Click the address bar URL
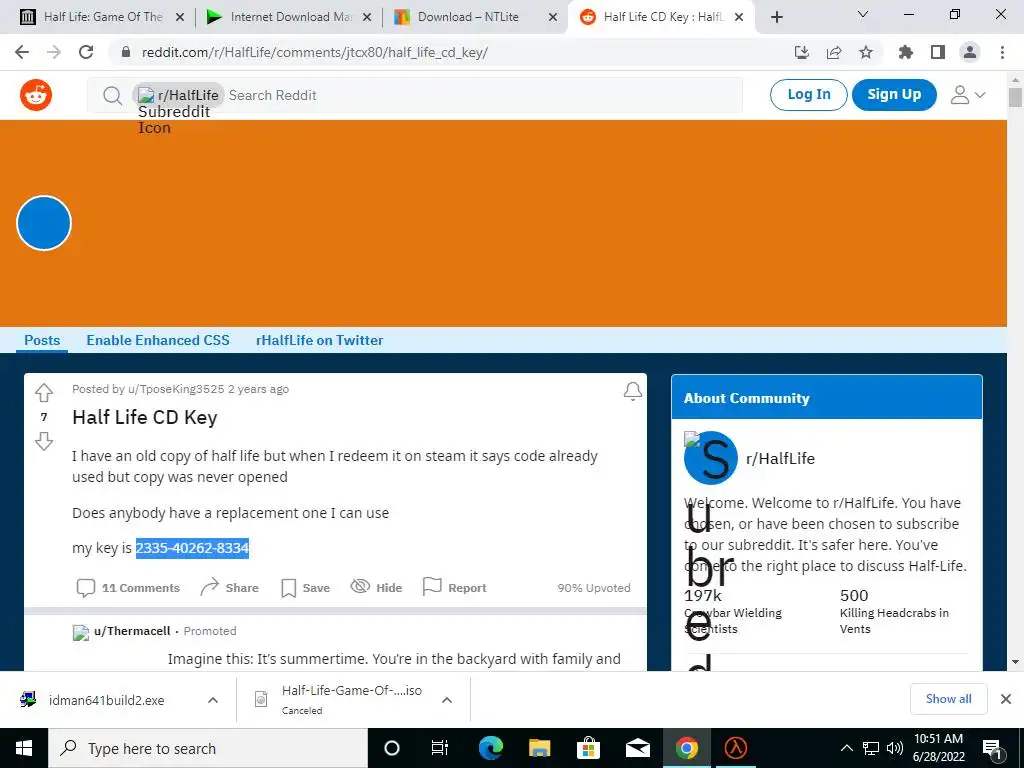Image resolution: width=1024 pixels, height=768 pixels. pyautogui.click(x=315, y=52)
